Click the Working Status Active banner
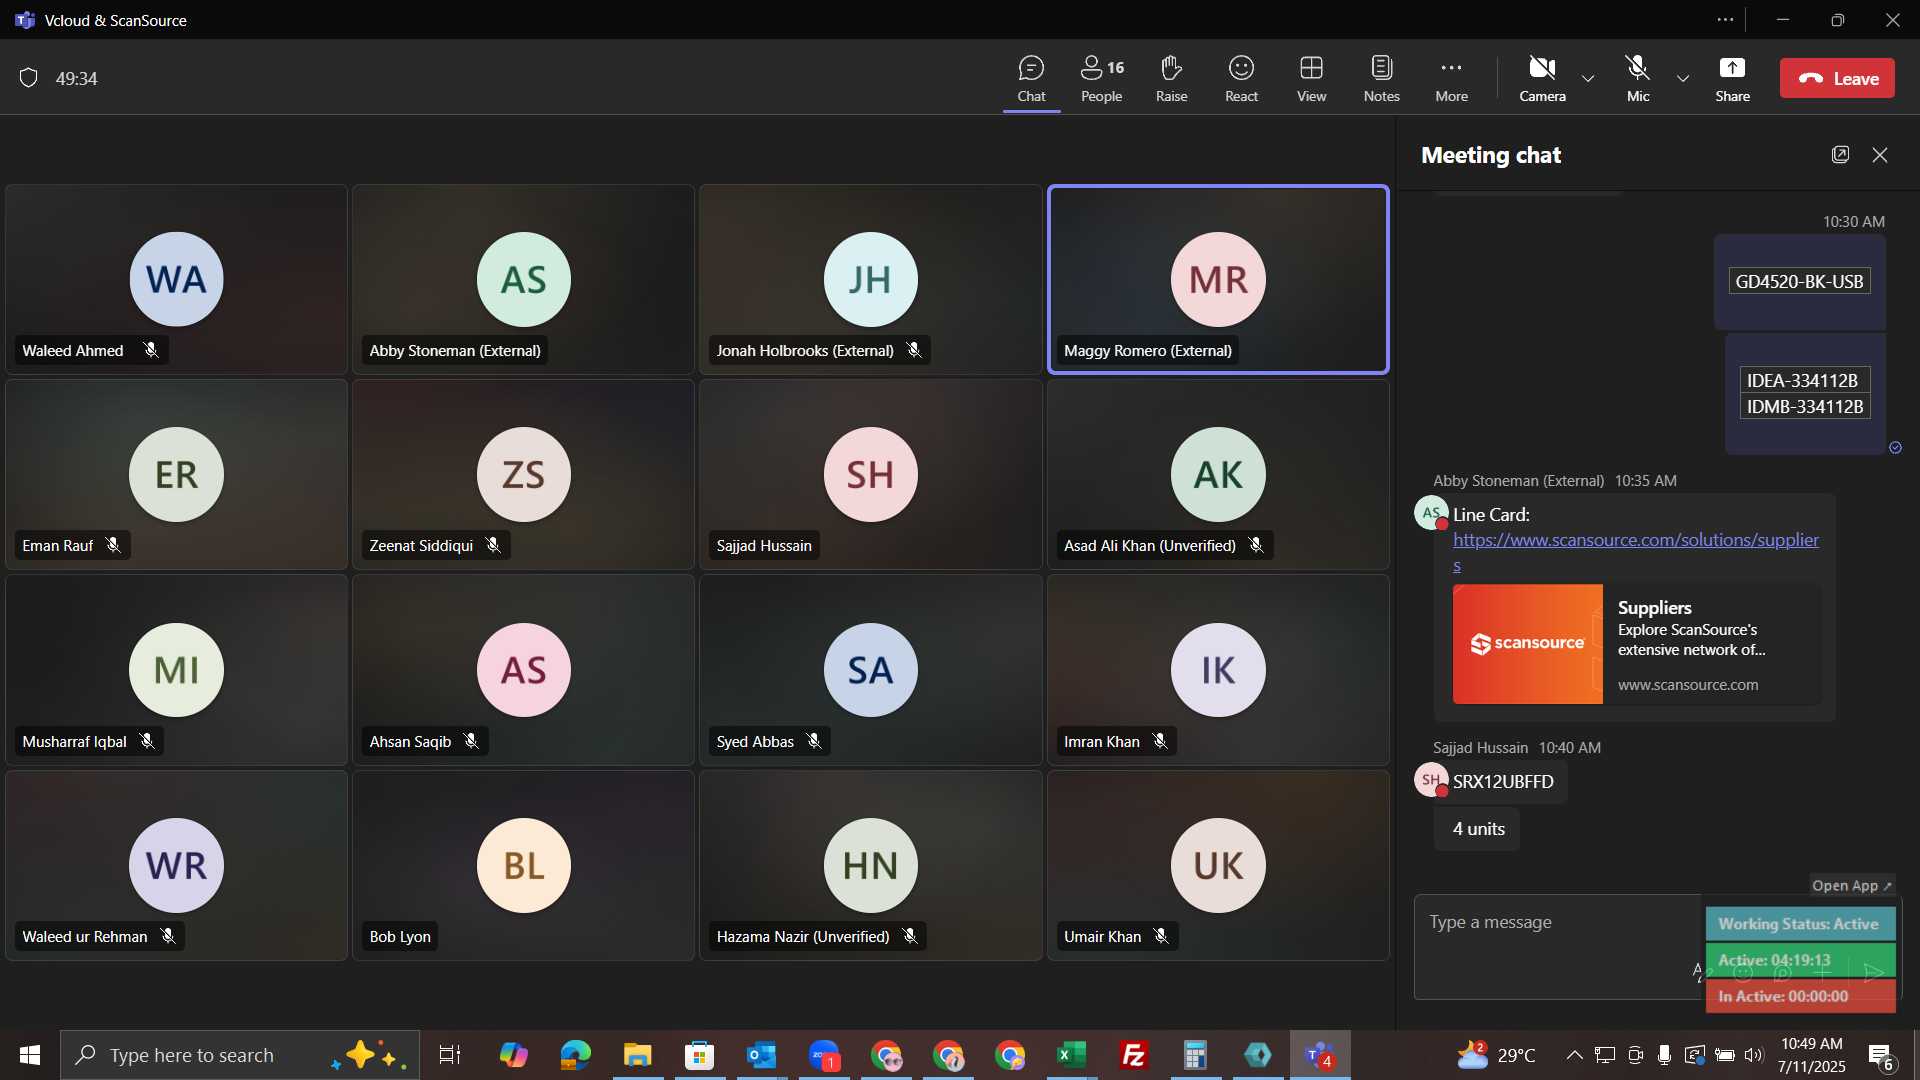This screenshot has height=1080, width=1920. click(1800, 924)
